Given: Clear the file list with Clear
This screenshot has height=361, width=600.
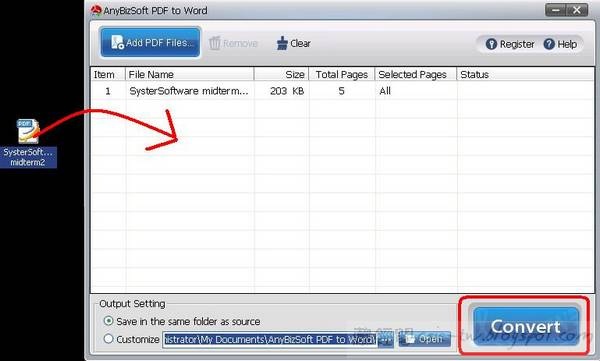Looking at the screenshot, I should (x=293, y=43).
